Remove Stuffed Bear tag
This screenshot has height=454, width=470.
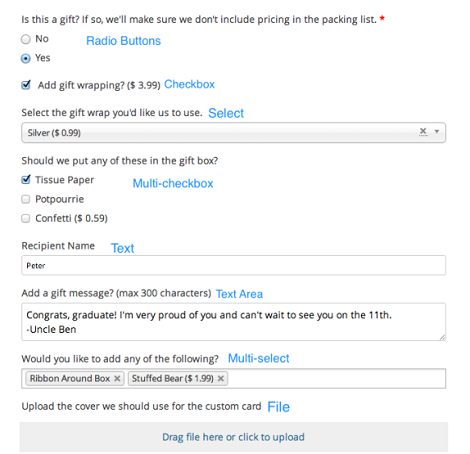tap(221, 378)
